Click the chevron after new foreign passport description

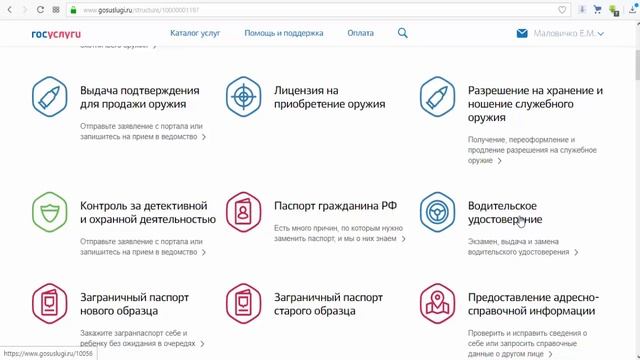click(202, 344)
